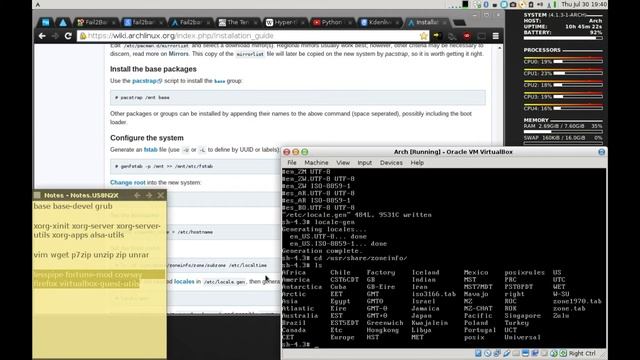Open a new Chrome tab
Screen dimensions: 640x360
click(459, 22)
